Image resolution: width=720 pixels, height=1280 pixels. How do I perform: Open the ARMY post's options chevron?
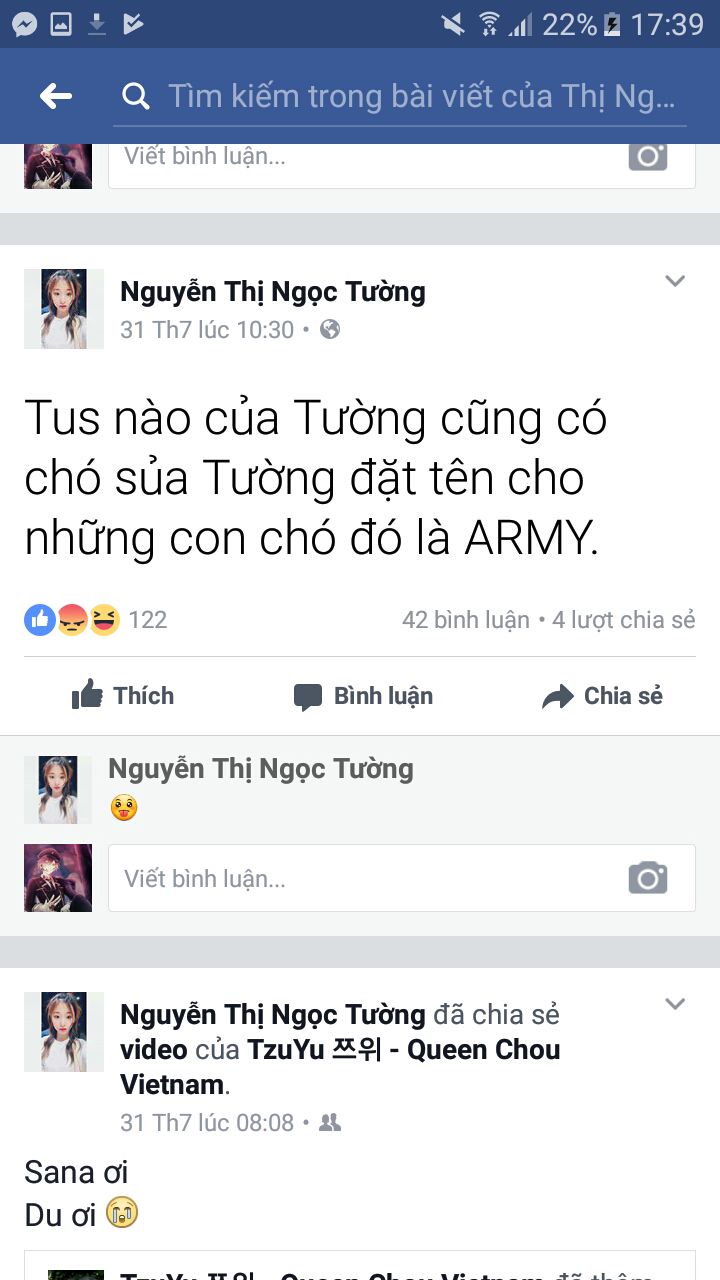675,281
